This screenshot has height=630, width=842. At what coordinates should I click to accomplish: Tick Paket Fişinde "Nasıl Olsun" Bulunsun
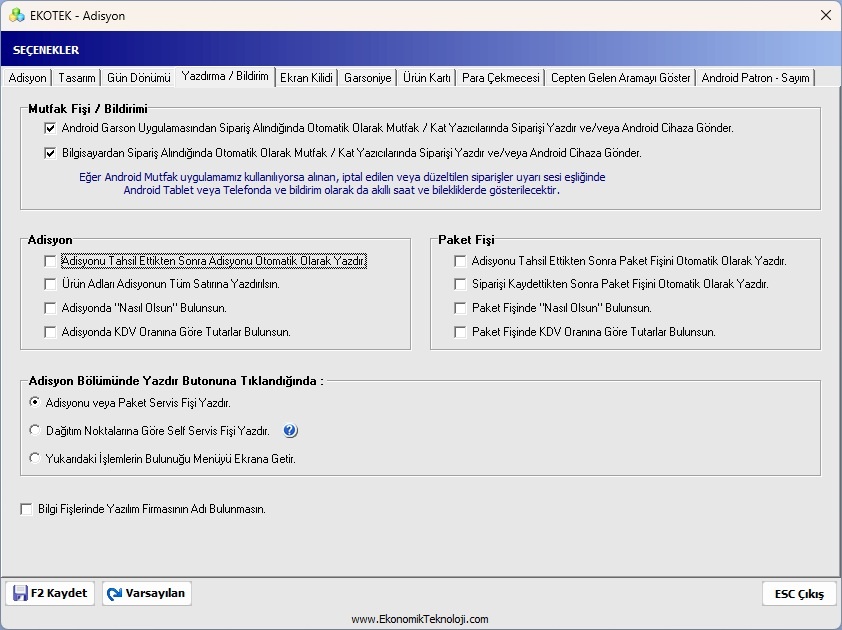click(460, 308)
